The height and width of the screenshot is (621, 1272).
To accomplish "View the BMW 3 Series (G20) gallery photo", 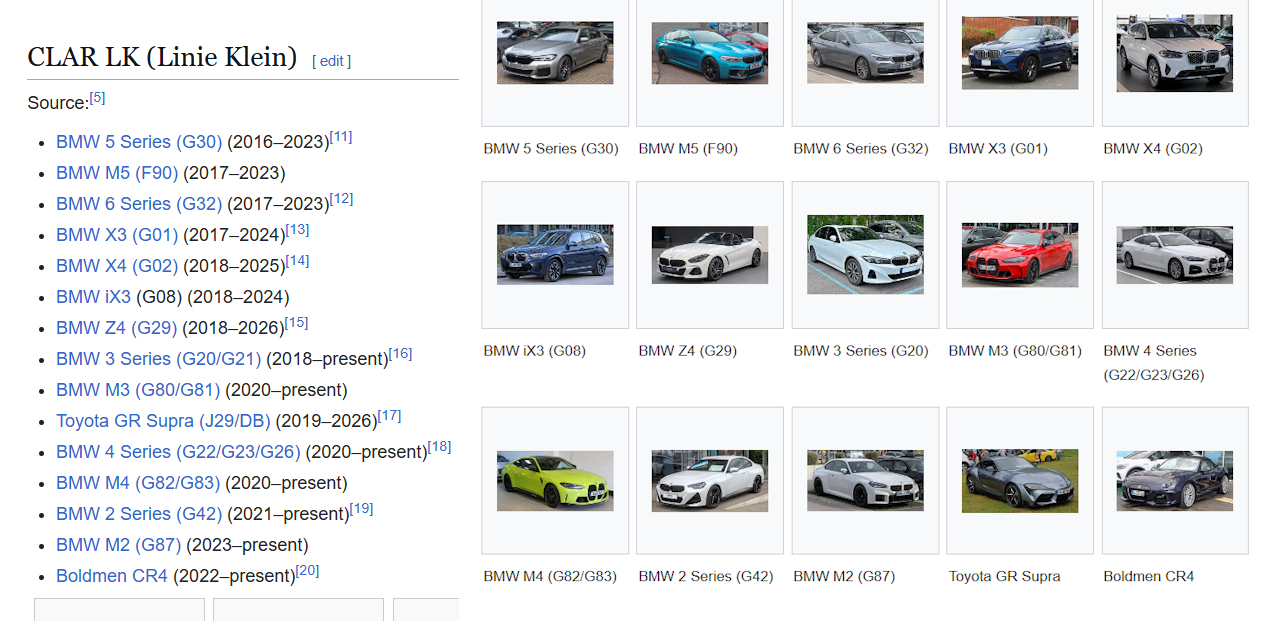I will tap(865, 255).
